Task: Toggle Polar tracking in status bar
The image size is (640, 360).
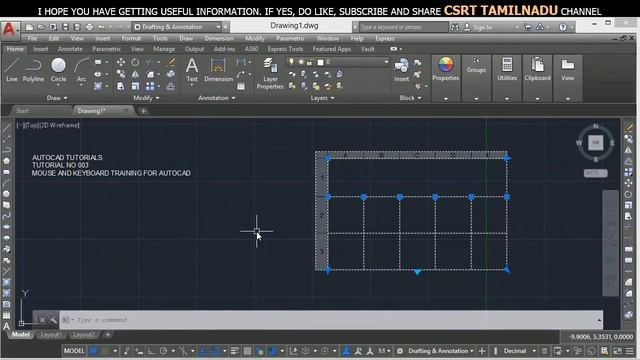Action: [x=164, y=351]
